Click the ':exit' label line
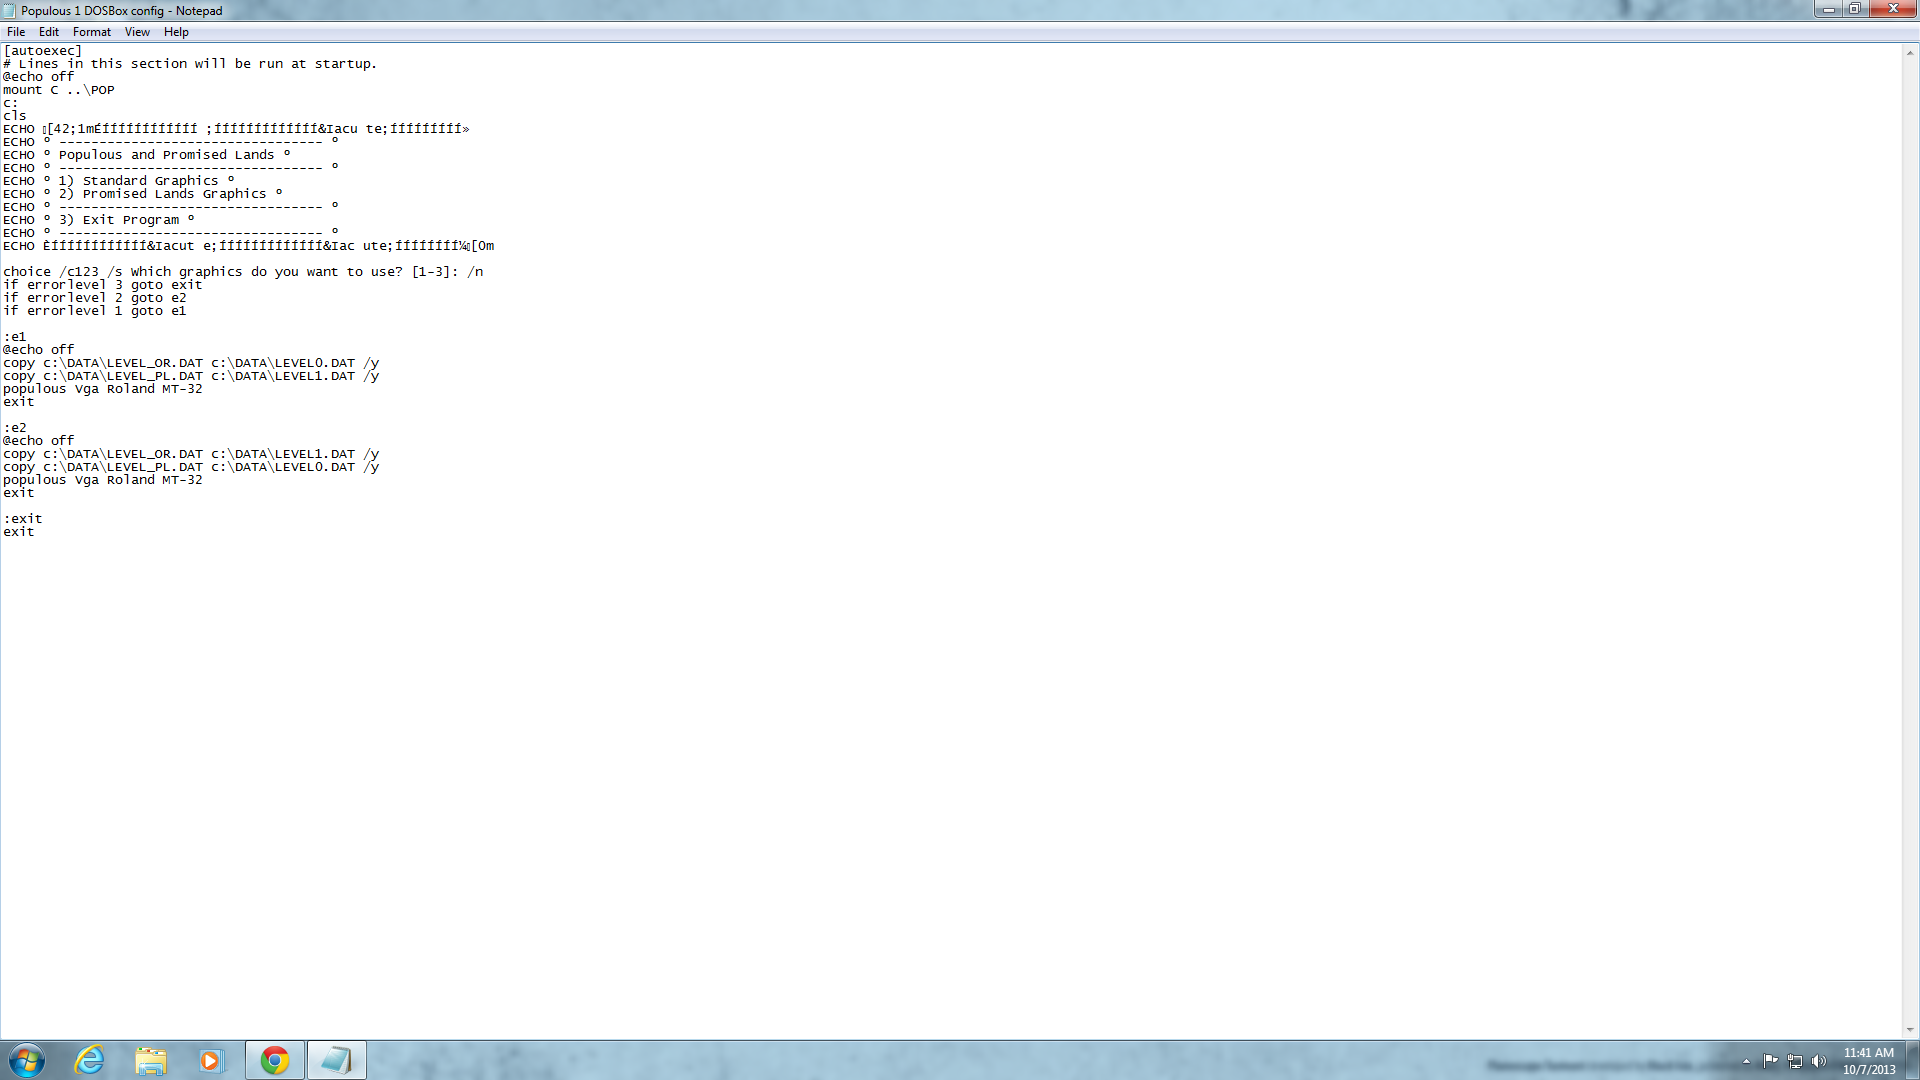 23,519
